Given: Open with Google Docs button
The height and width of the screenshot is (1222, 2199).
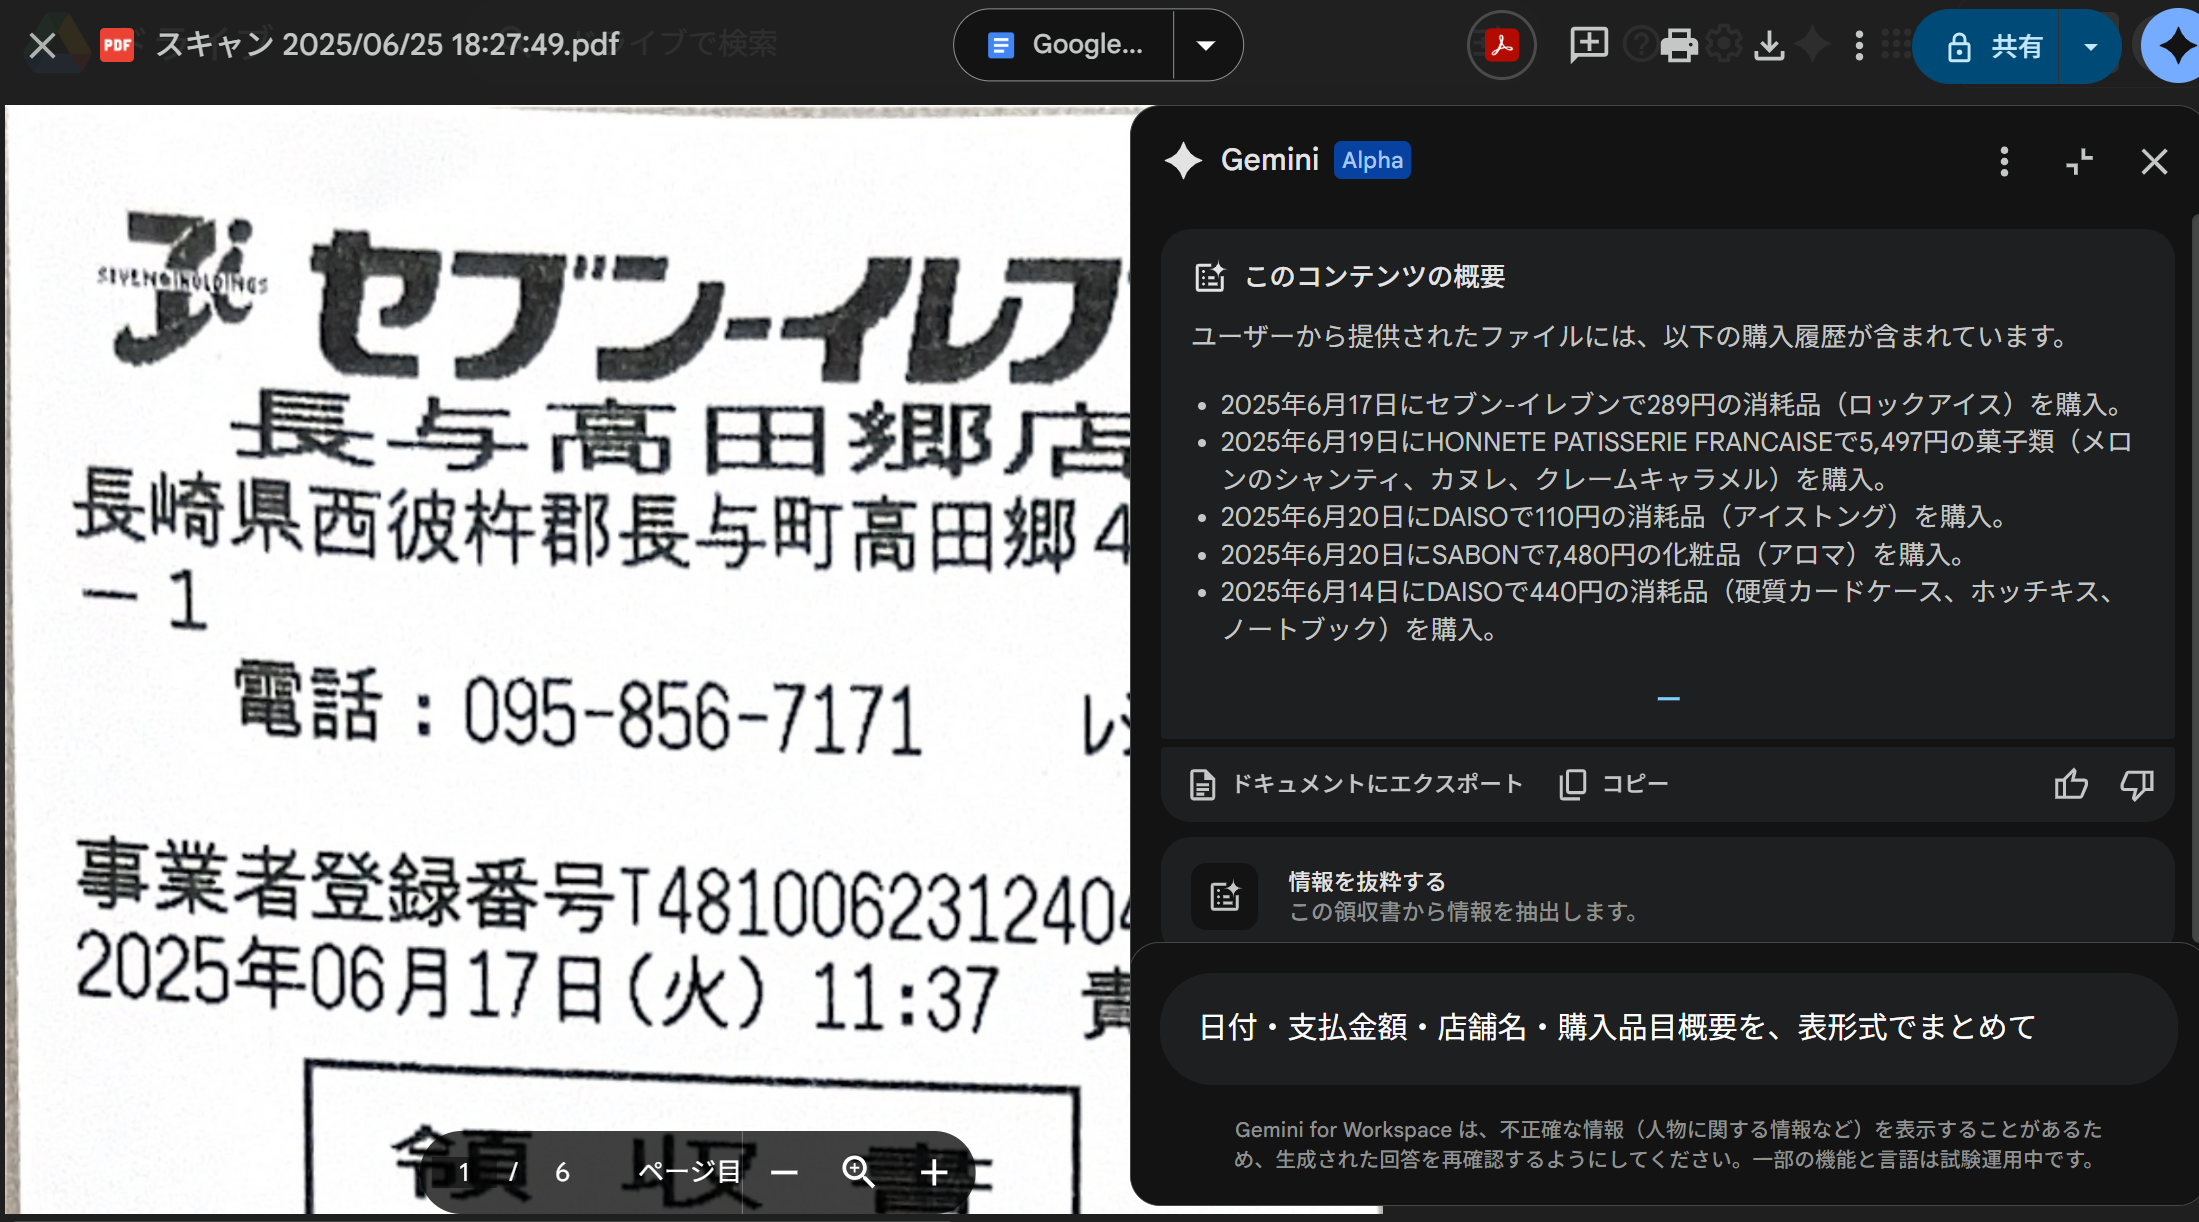Looking at the screenshot, I should (x=1064, y=45).
